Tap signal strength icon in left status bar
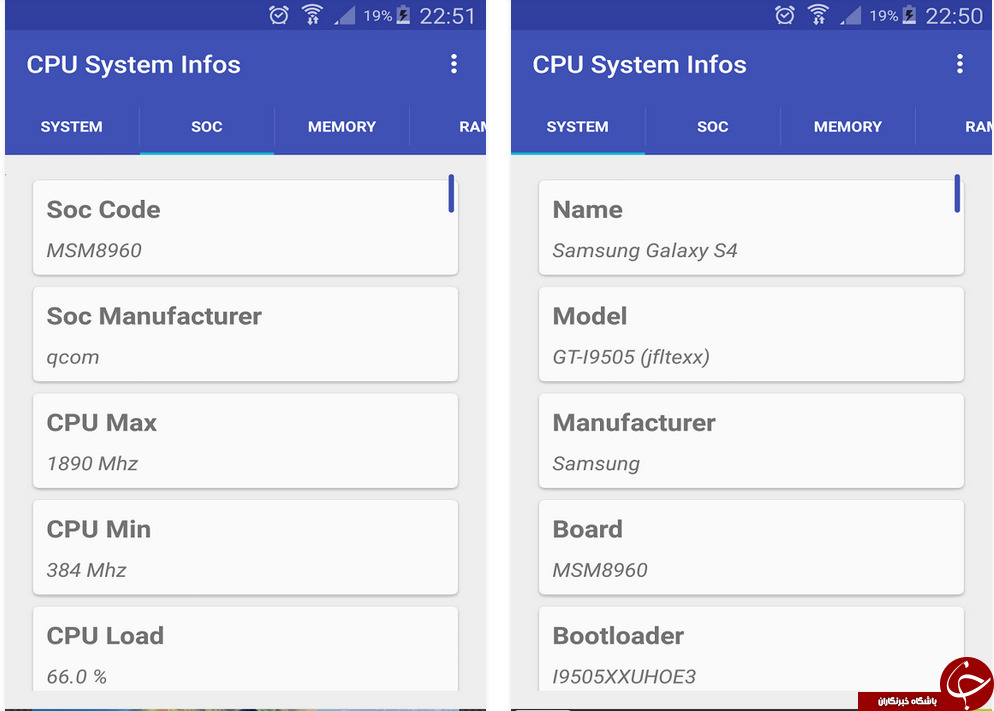994x711 pixels. [345, 15]
